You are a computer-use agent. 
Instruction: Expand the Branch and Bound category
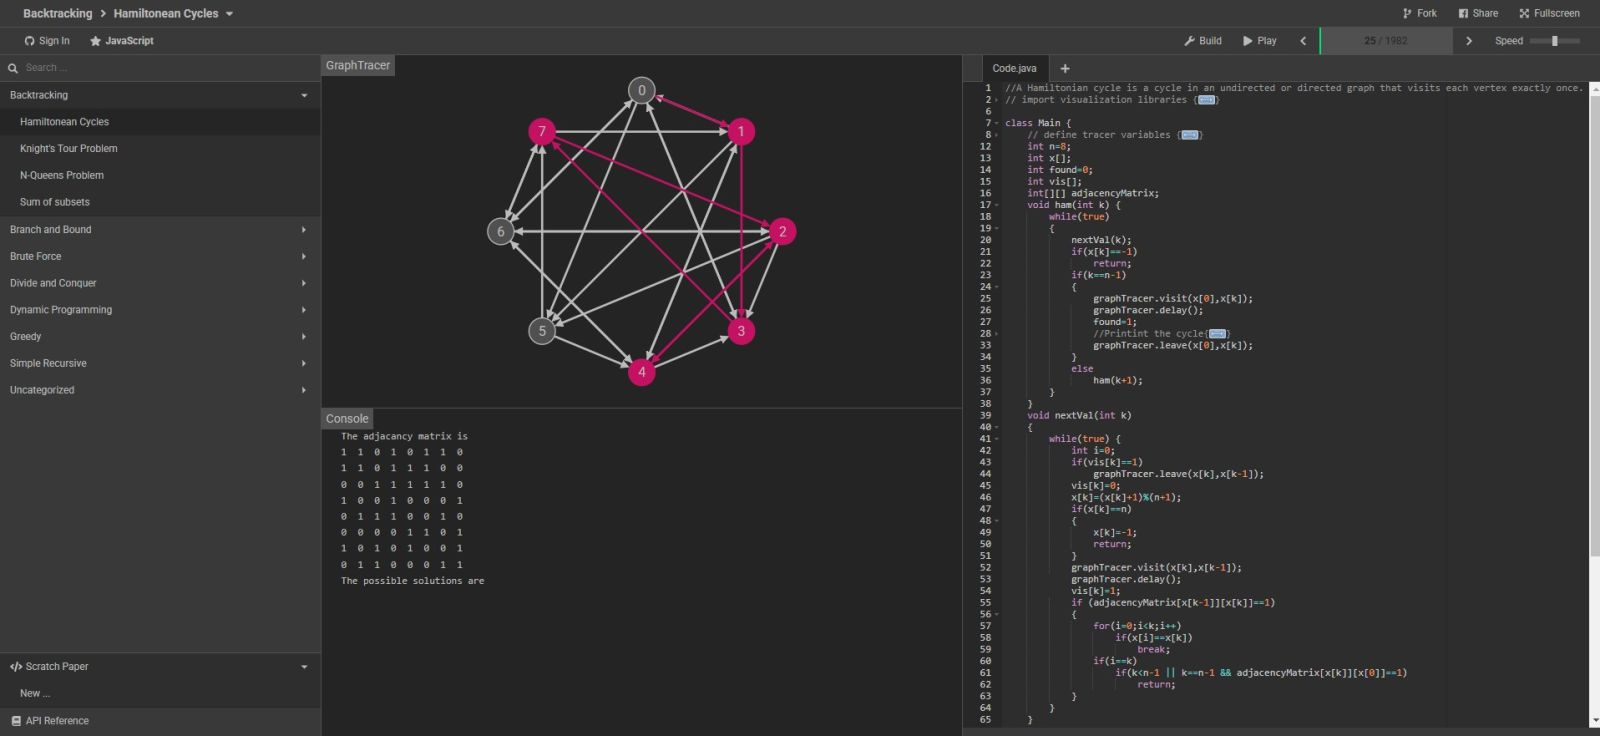pyautogui.click(x=304, y=230)
